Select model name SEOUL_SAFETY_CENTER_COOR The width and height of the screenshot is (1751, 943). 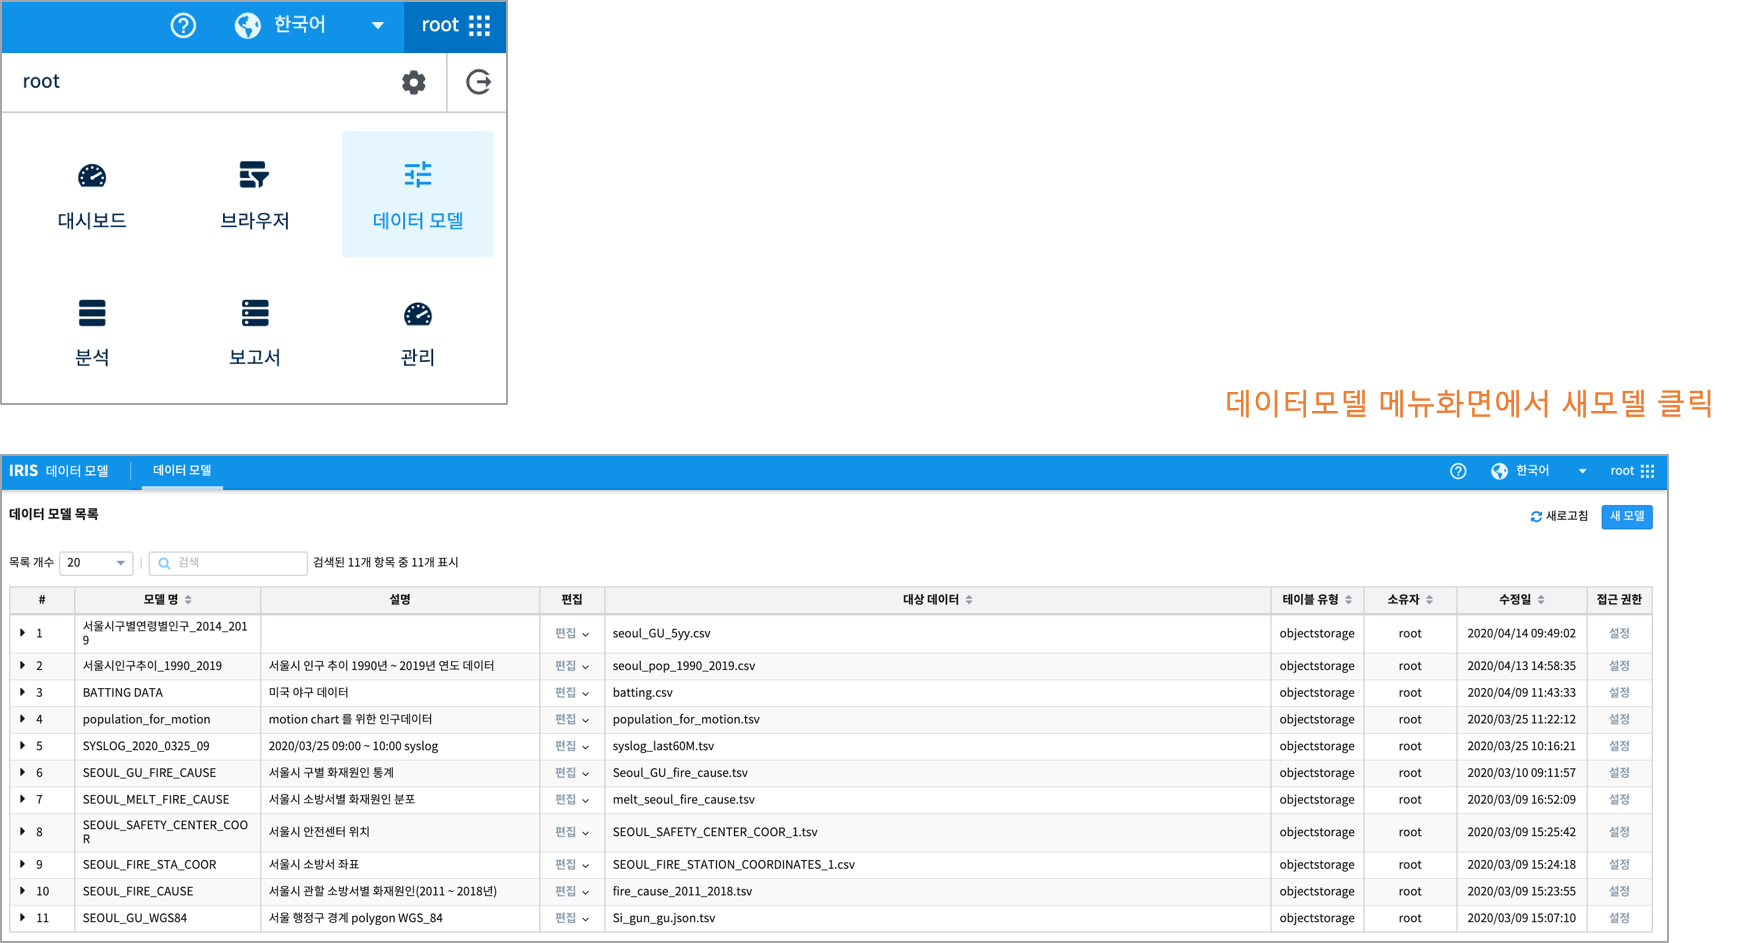coord(165,832)
